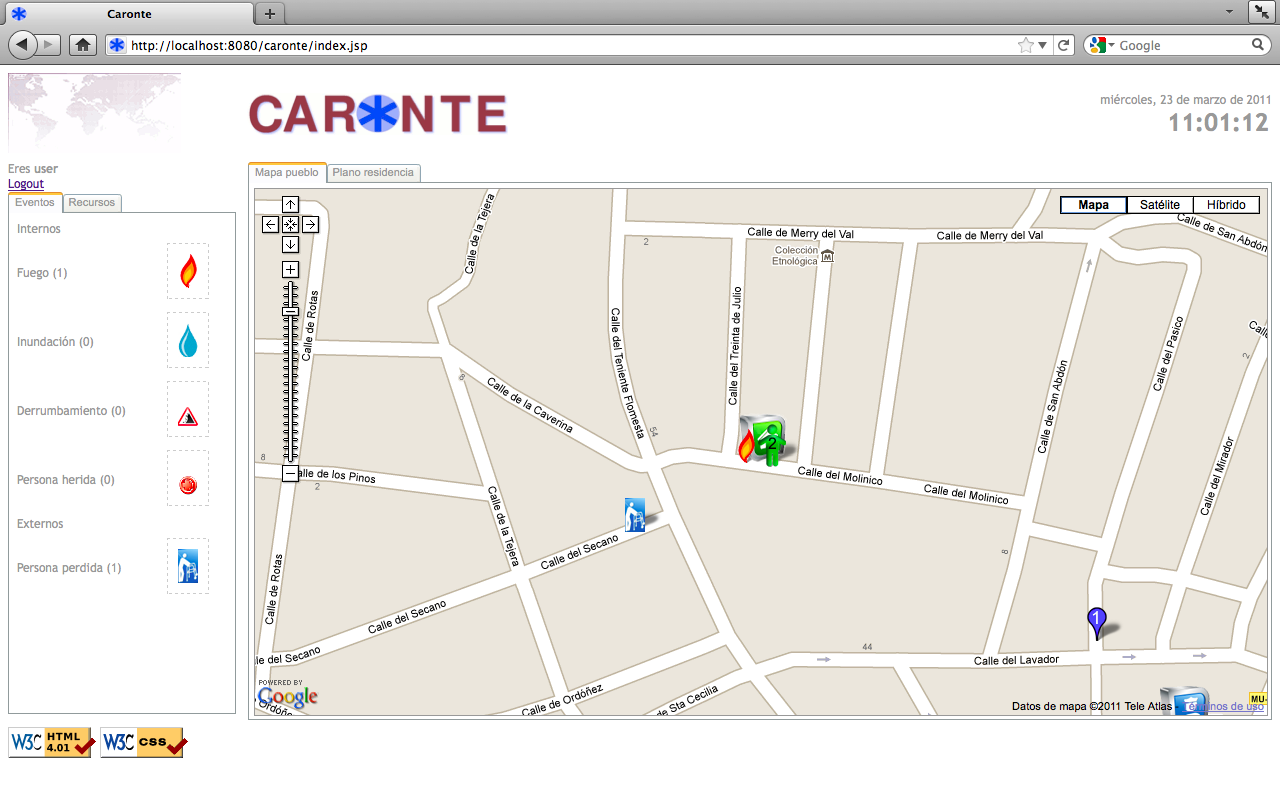Screen dimensions: 1280x800
Task: Click the zoom slider handle
Action: [x=290, y=311]
